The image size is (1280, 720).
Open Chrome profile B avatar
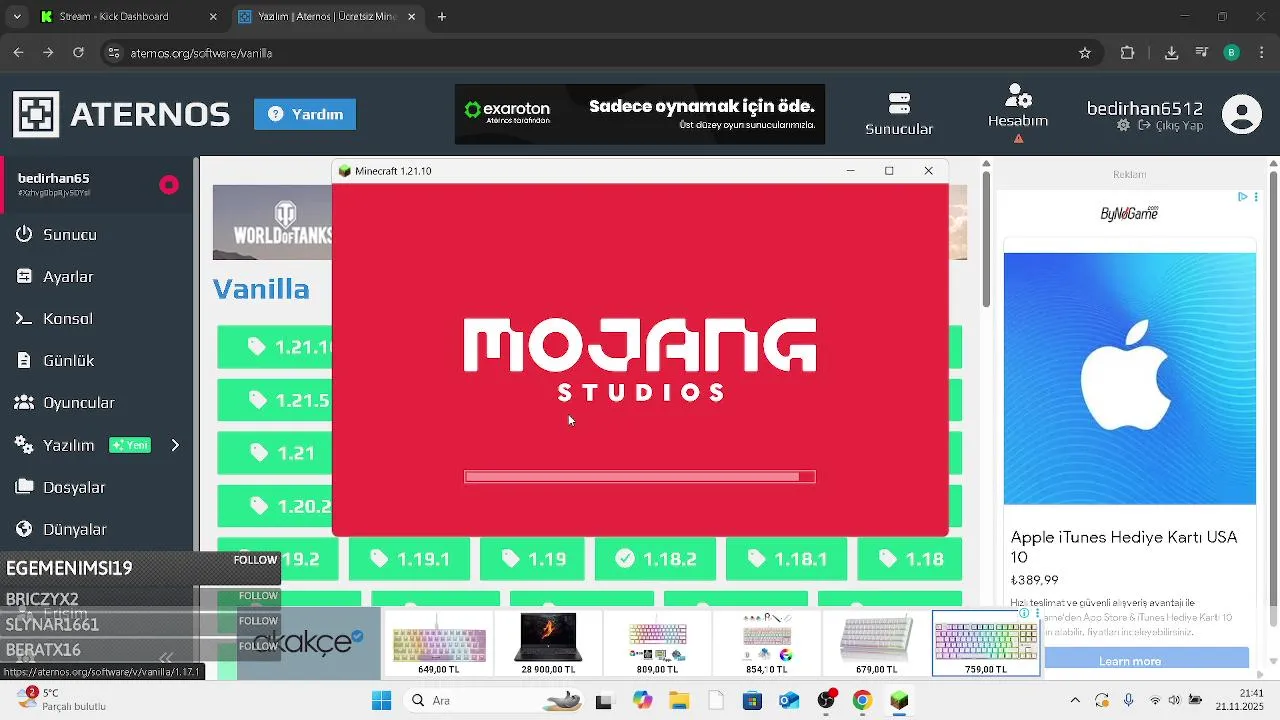(x=1232, y=53)
